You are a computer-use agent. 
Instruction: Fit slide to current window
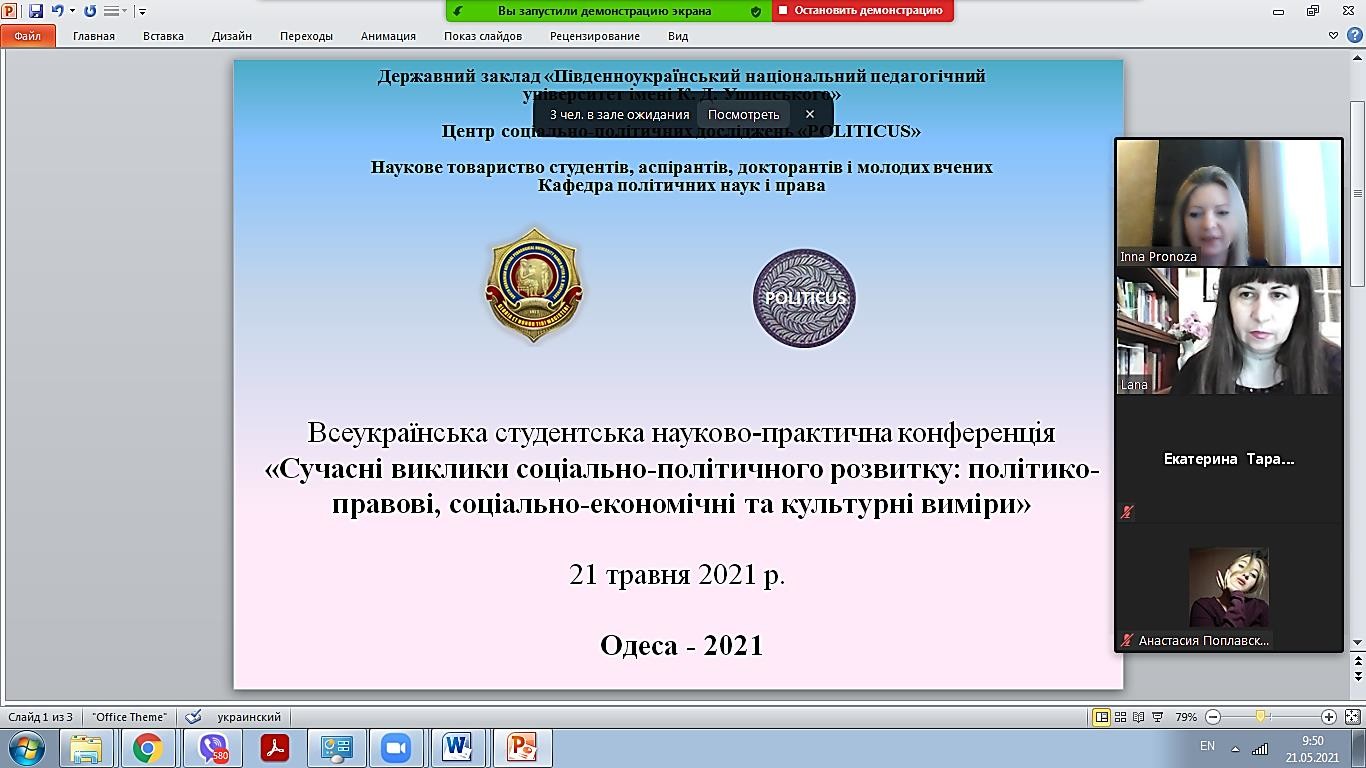click(1353, 717)
